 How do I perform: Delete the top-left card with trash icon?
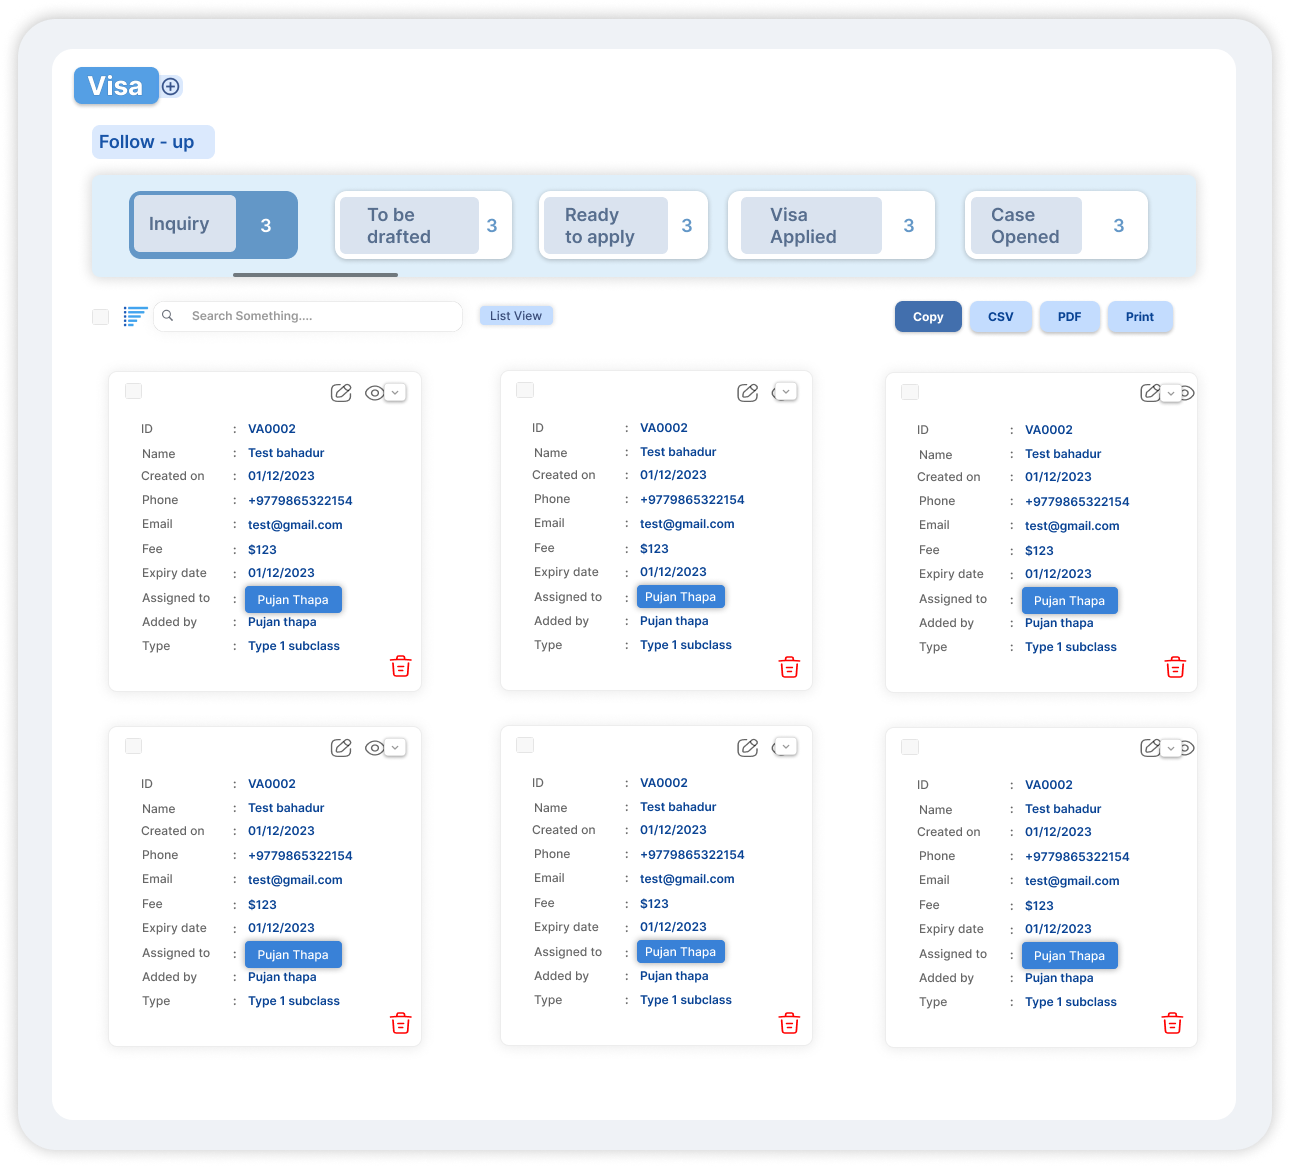click(401, 667)
